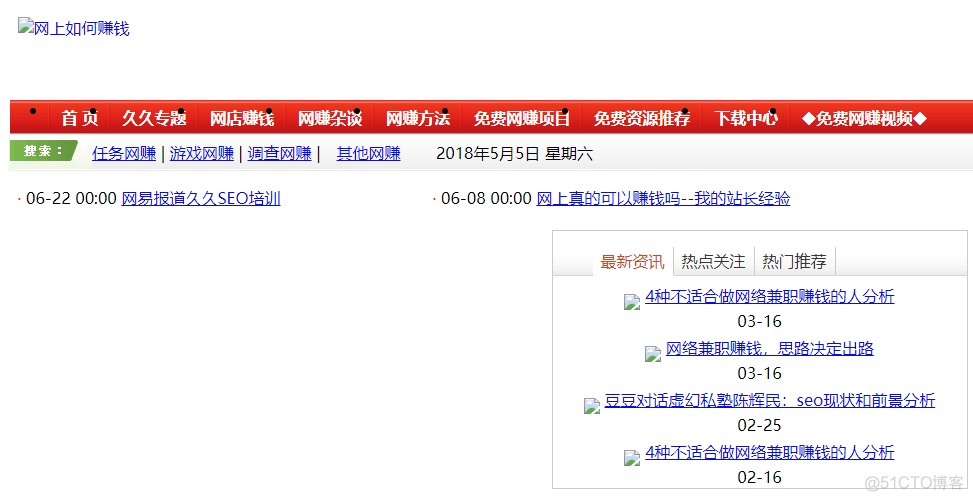Open the 首页 navigation item
The width and height of the screenshot is (973, 501).
coord(80,118)
